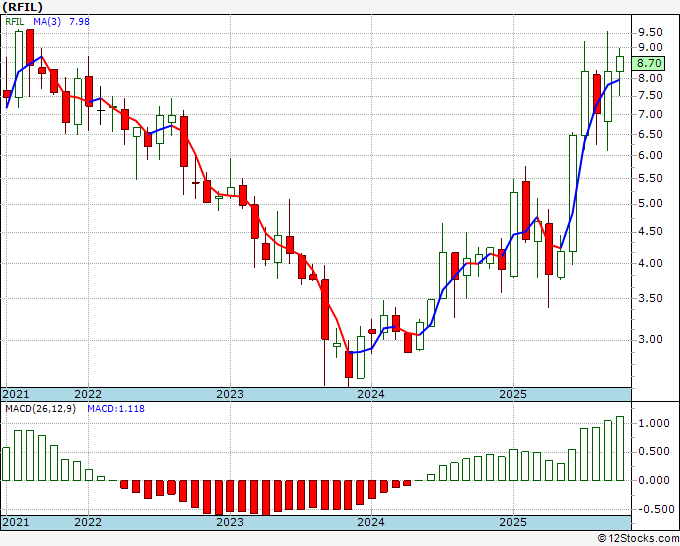Click the 3.50 price axis label
The height and width of the screenshot is (546, 680).
pos(650,298)
